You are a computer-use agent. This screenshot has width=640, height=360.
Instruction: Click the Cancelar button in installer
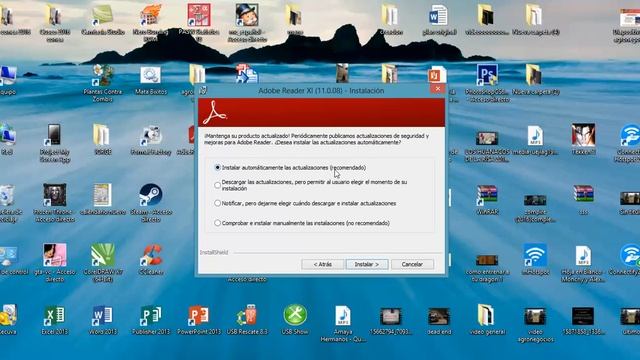point(412,264)
